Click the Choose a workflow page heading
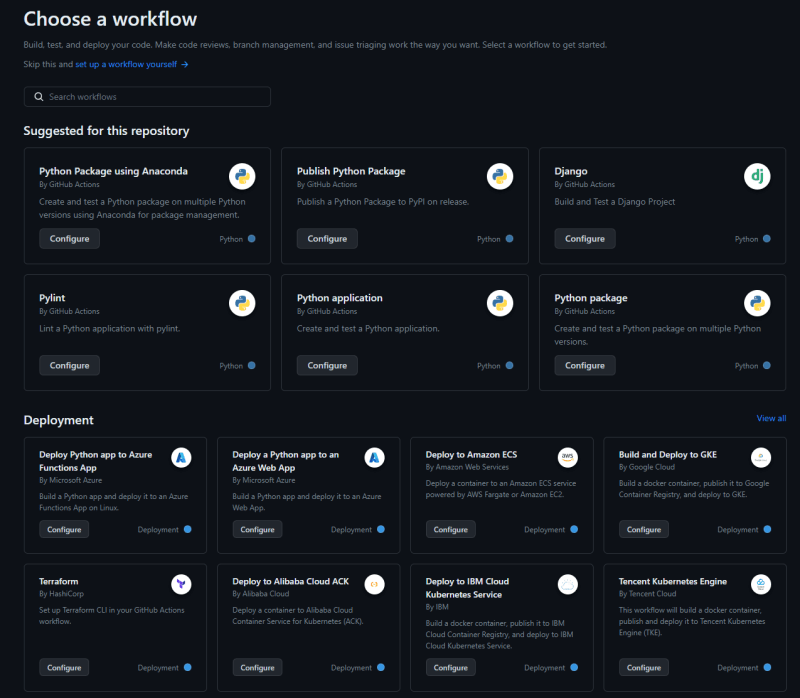800x698 pixels. coord(110,19)
